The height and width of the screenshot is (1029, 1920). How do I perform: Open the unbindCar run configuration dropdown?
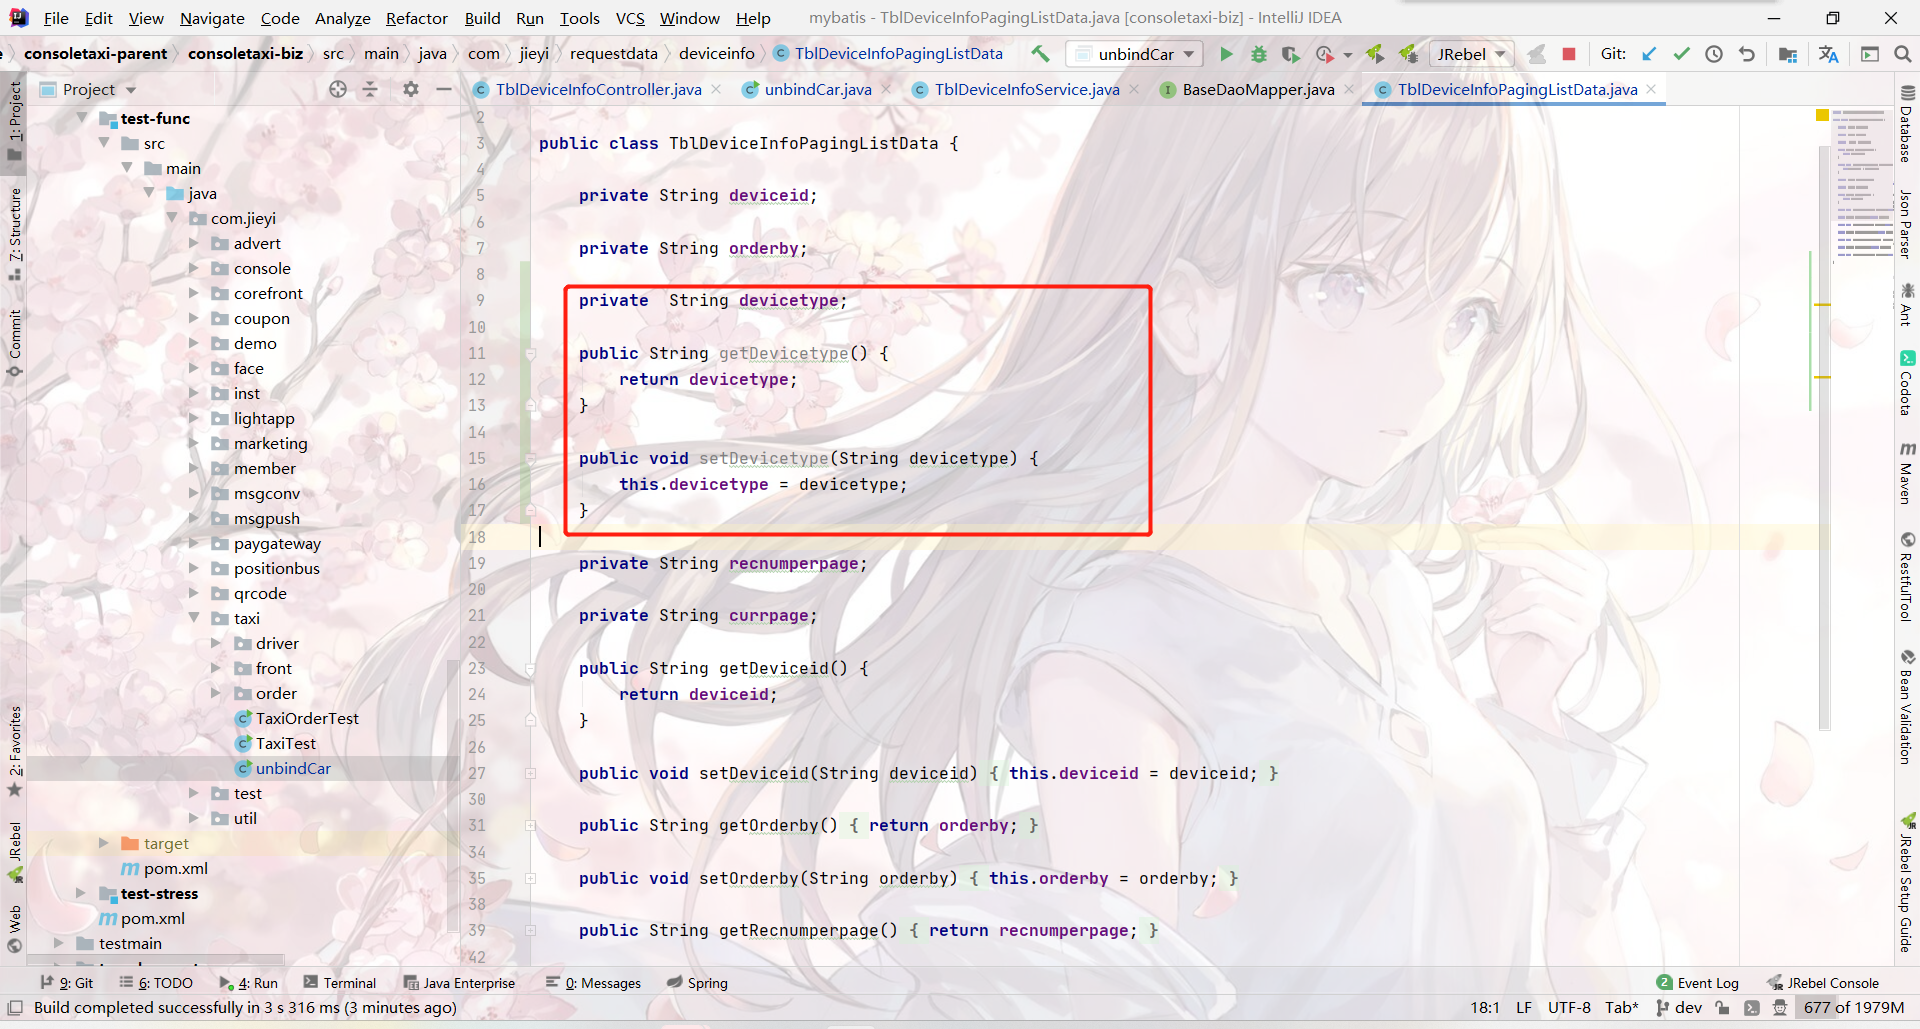1135,54
